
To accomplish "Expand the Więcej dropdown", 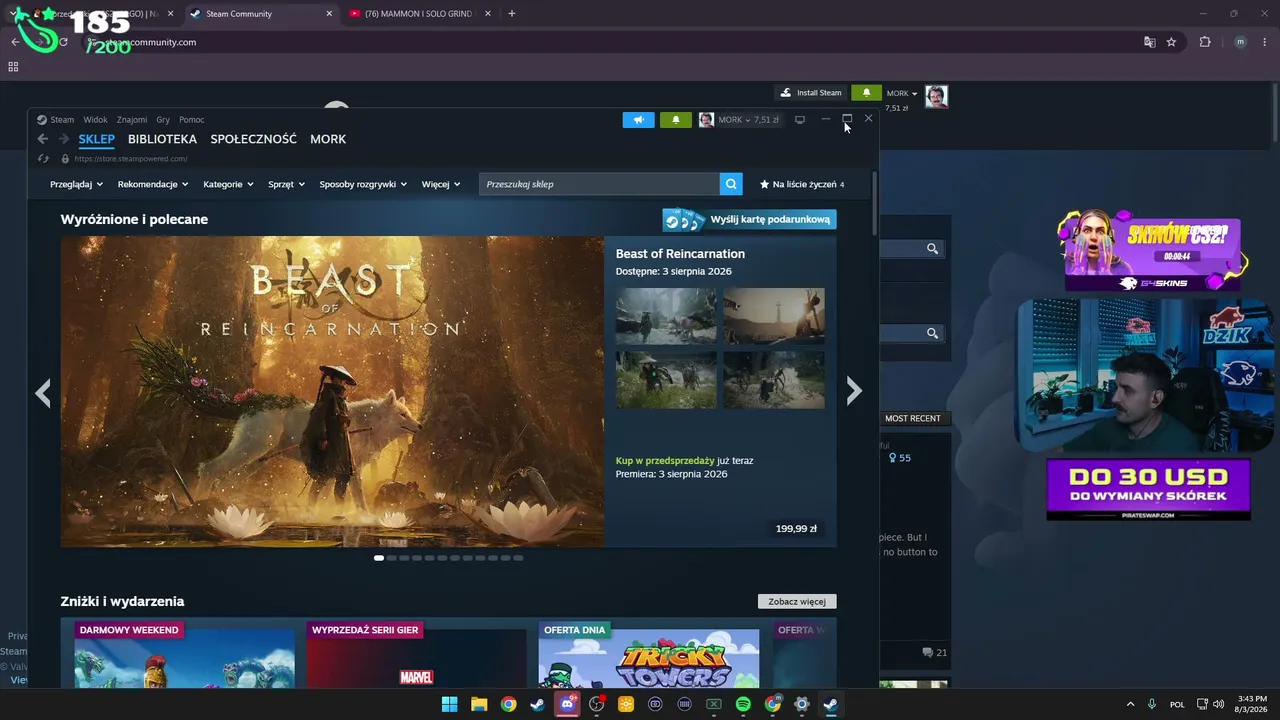I will pyautogui.click(x=441, y=184).
